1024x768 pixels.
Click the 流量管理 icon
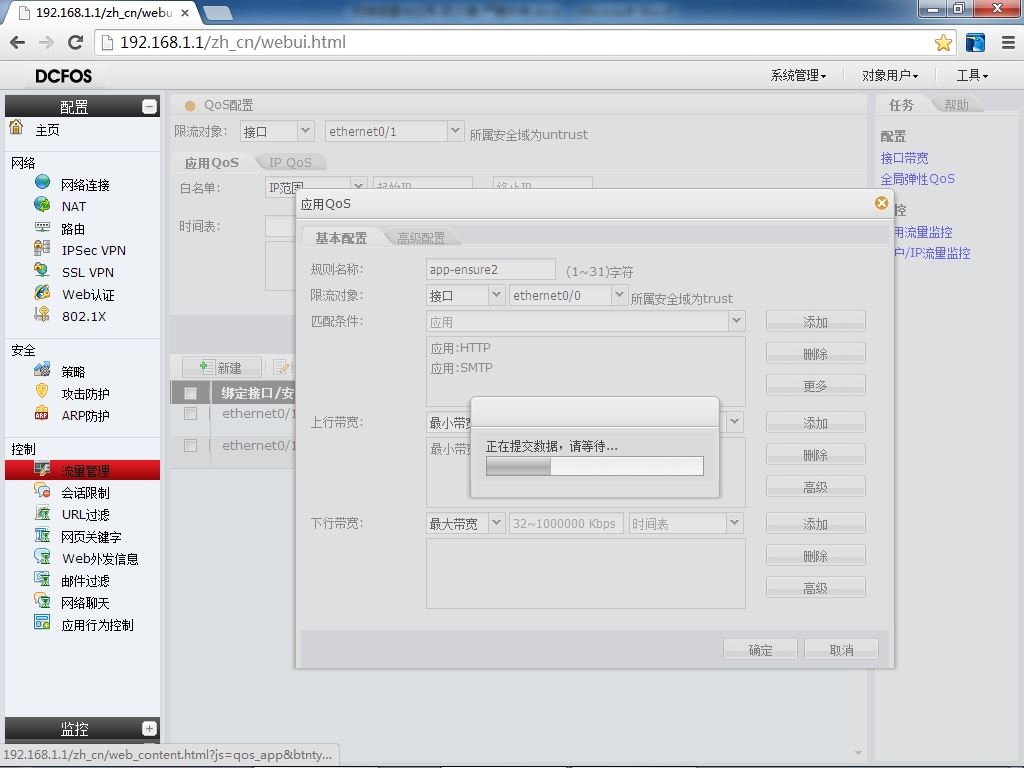pyautogui.click(x=42, y=469)
